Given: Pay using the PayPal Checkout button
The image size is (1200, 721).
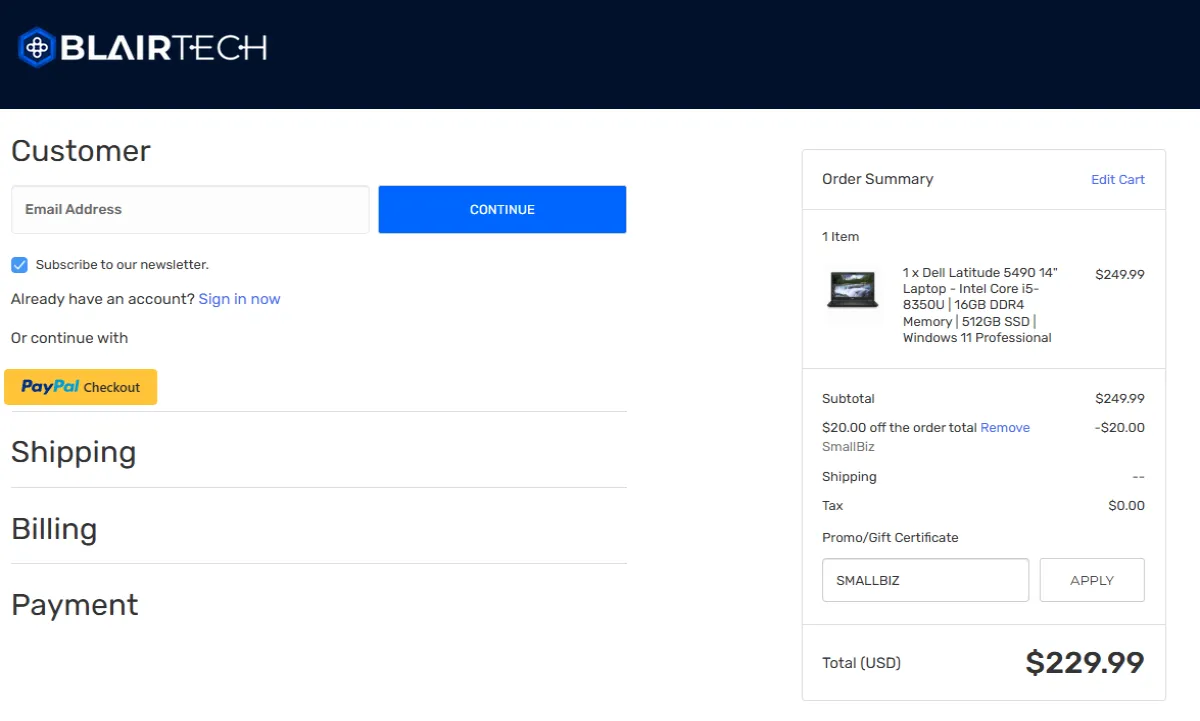Looking at the screenshot, I should point(81,387).
